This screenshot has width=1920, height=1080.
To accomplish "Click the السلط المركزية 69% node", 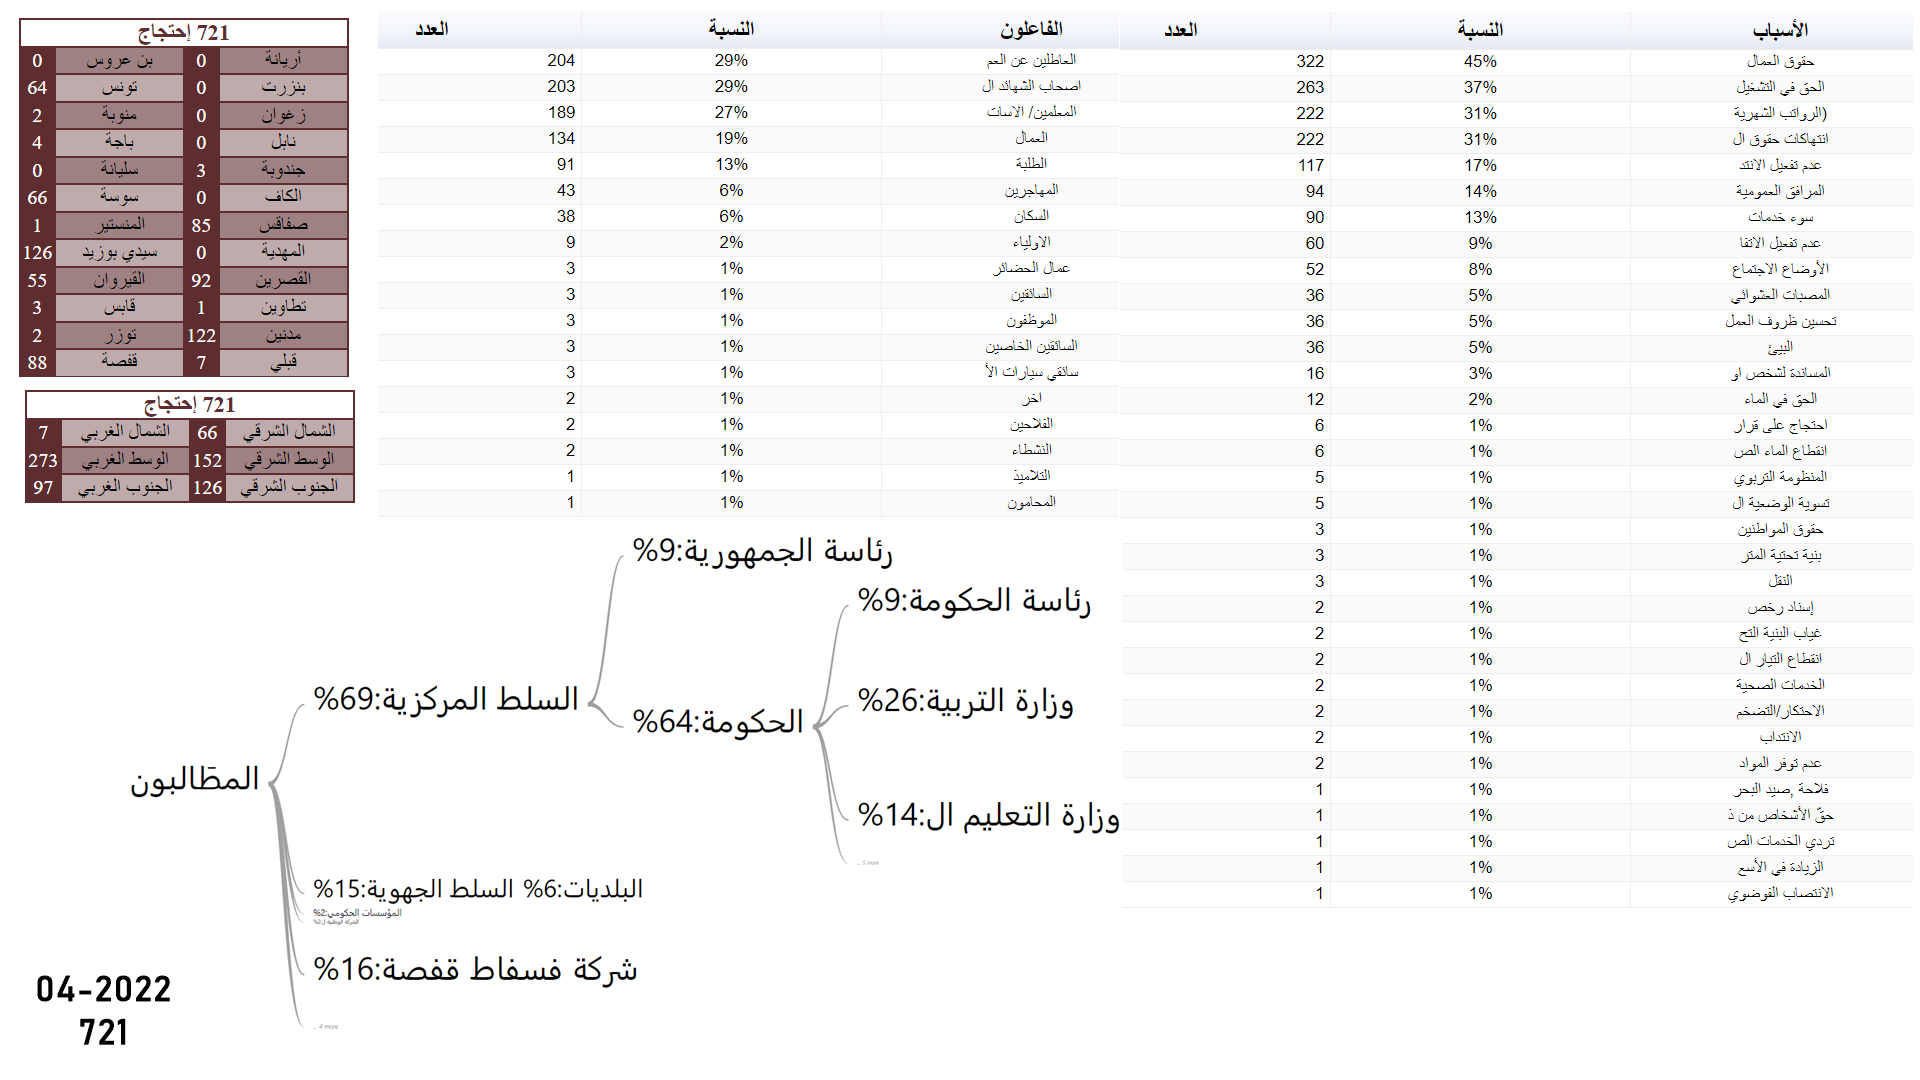I will coord(446,699).
